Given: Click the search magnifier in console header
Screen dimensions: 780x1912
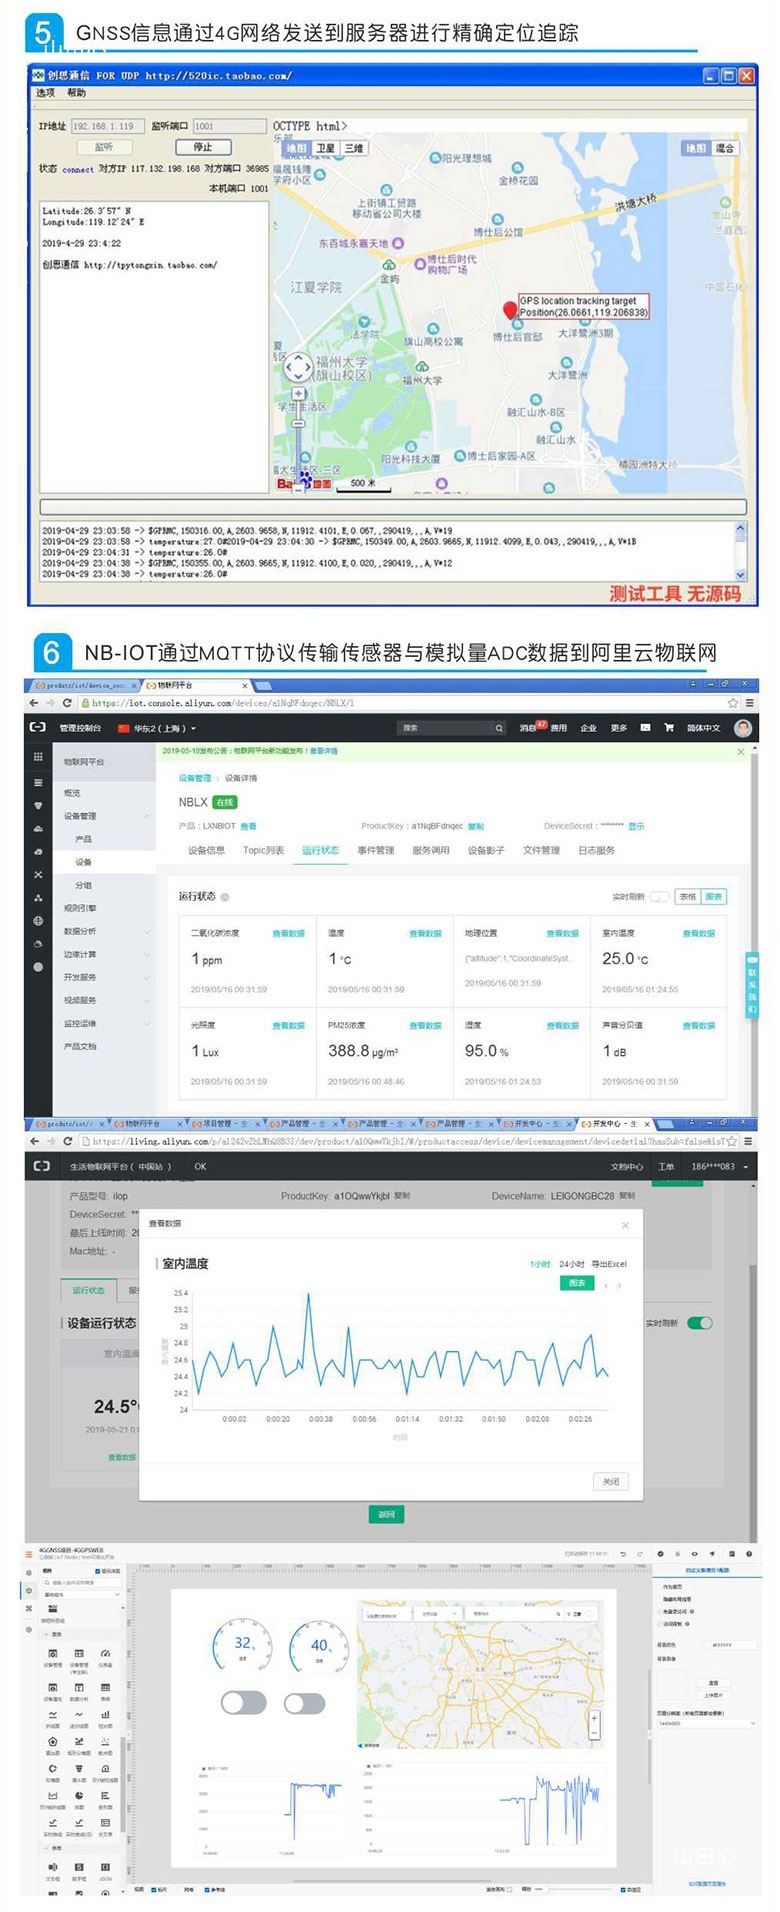Looking at the screenshot, I should click(x=498, y=728).
